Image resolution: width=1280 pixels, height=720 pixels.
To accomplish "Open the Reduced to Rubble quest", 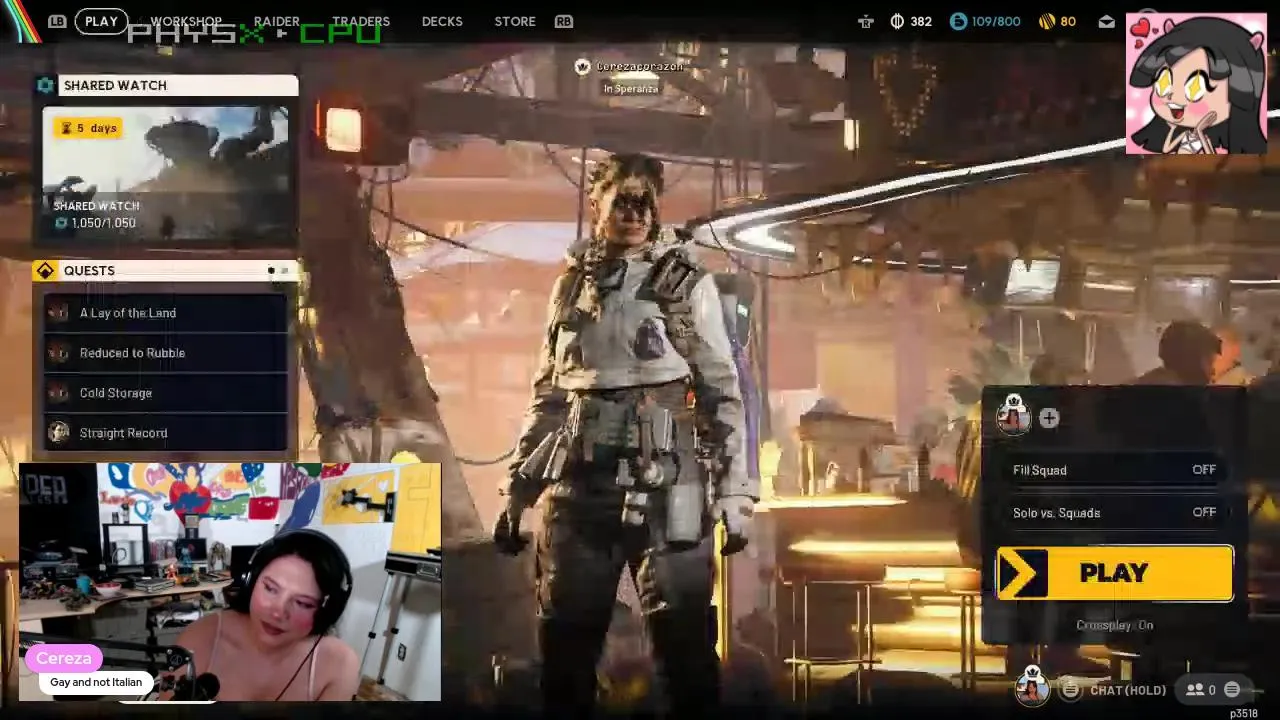I will point(166,353).
